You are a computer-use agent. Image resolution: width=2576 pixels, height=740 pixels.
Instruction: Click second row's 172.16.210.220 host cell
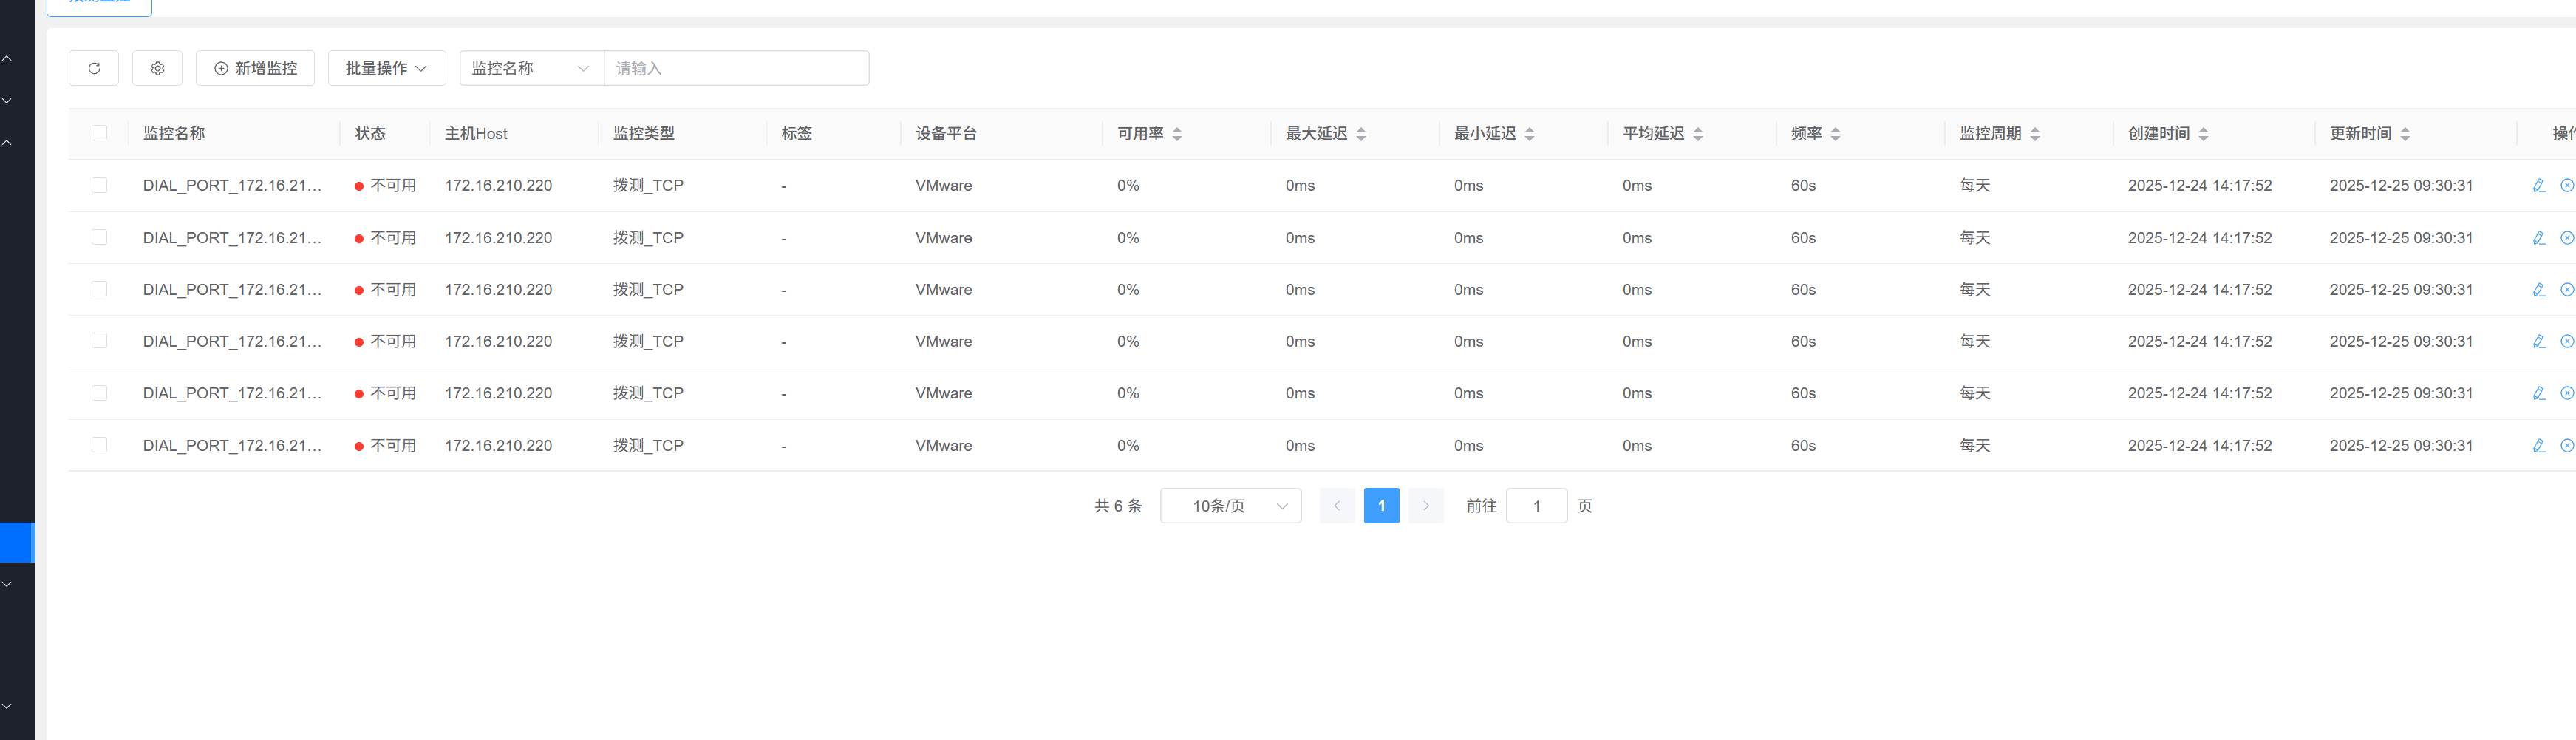[x=498, y=237]
